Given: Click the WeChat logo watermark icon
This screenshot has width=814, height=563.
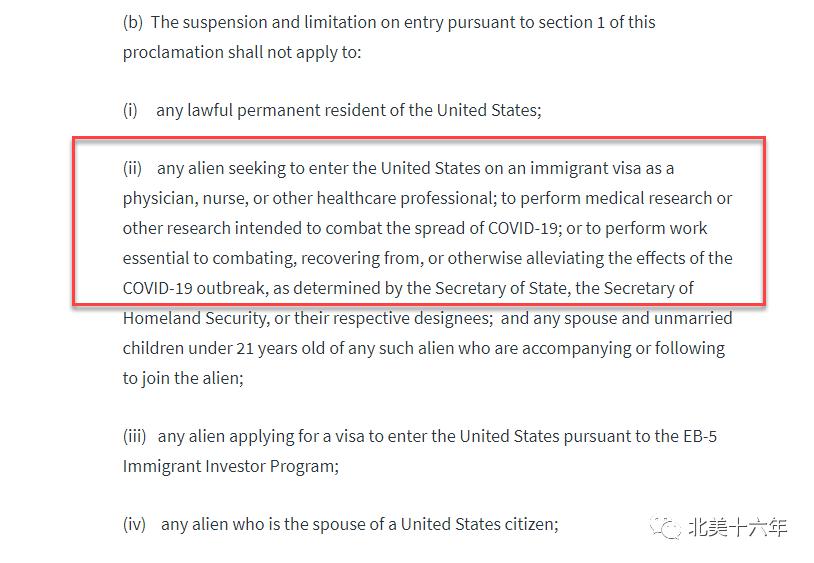Looking at the screenshot, I should point(666,528).
